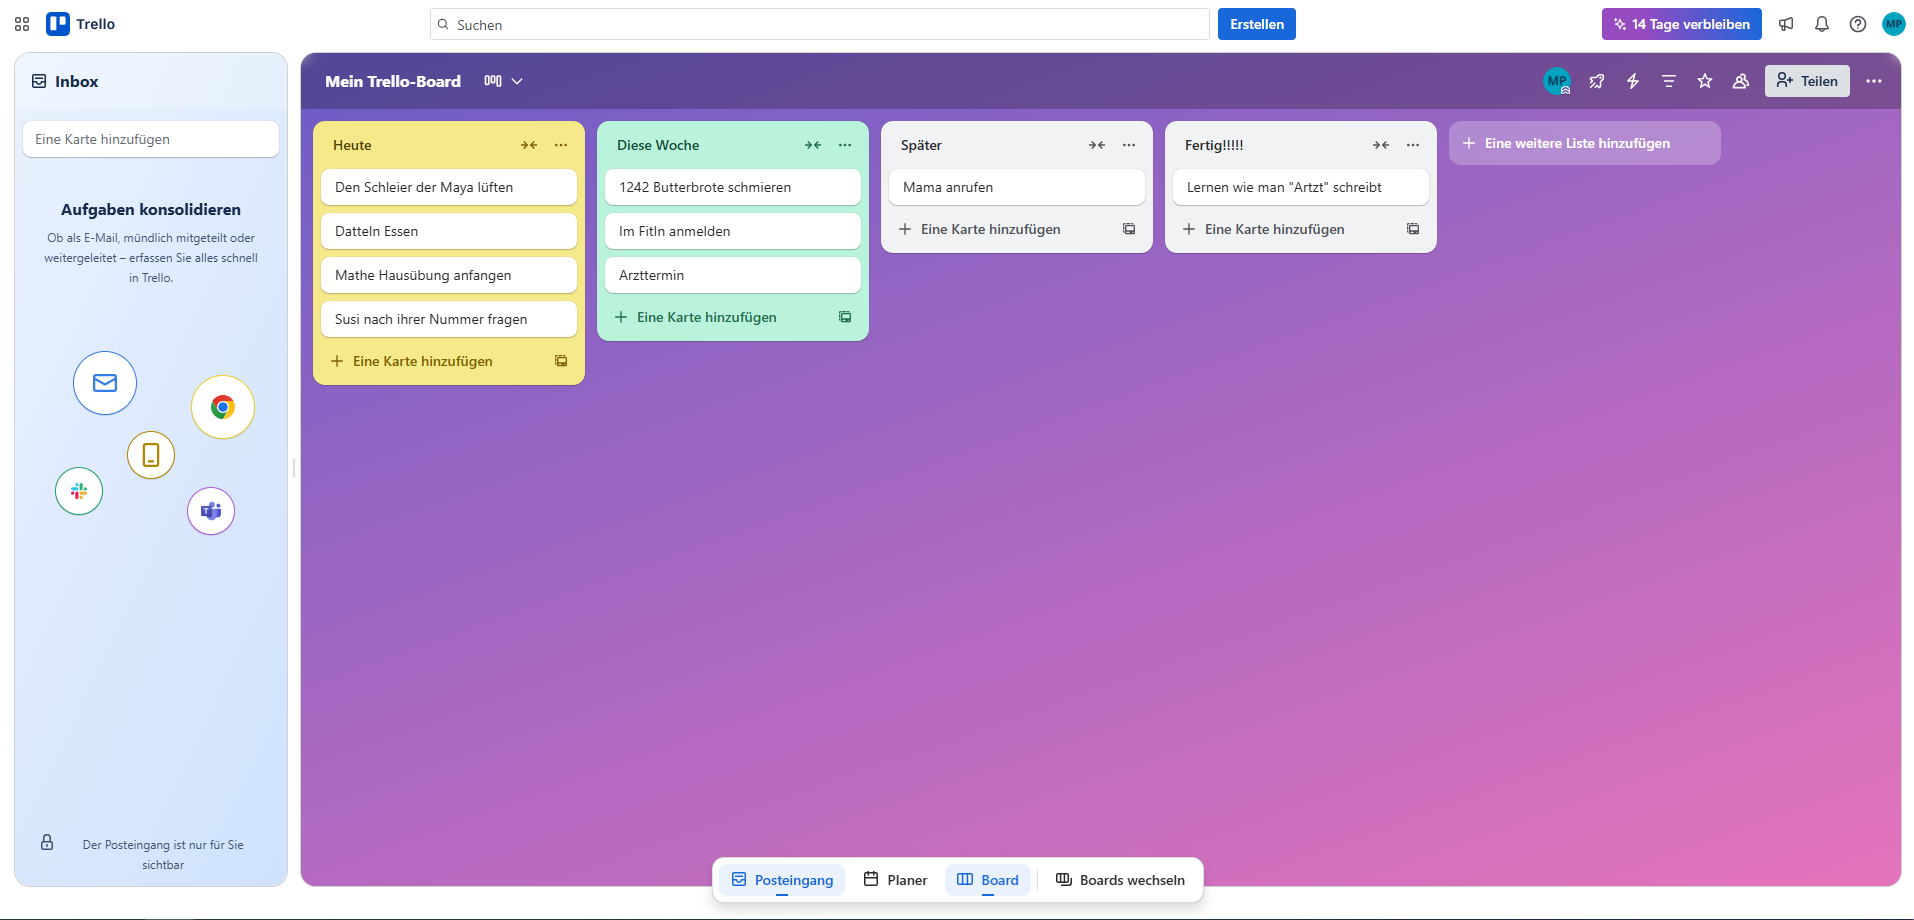This screenshot has height=920, width=1914.
Task: Open the board menu via the three dots
Action: (1874, 81)
